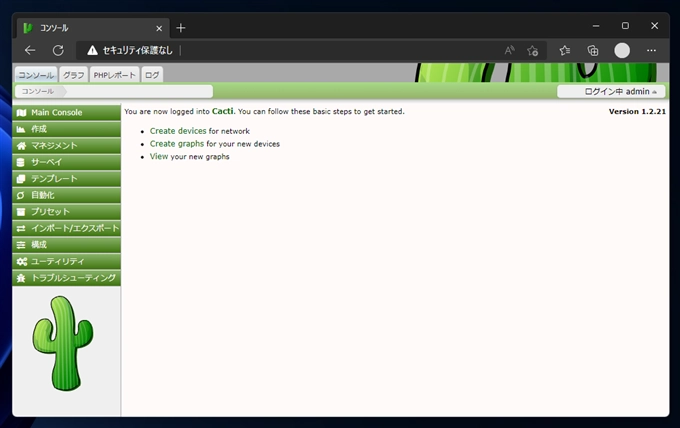Close the コンソール browser tab
The height and width of the screenshot is (428, 680).
click(x=159, y=29)
